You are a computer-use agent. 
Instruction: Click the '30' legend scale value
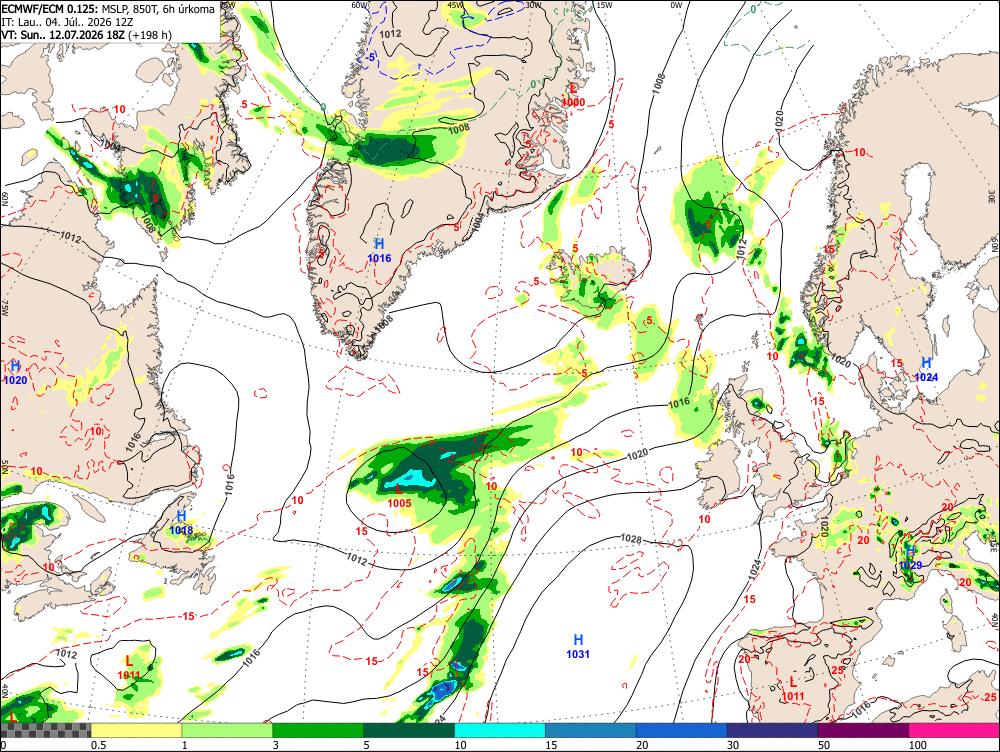click(x=733, y=745)
